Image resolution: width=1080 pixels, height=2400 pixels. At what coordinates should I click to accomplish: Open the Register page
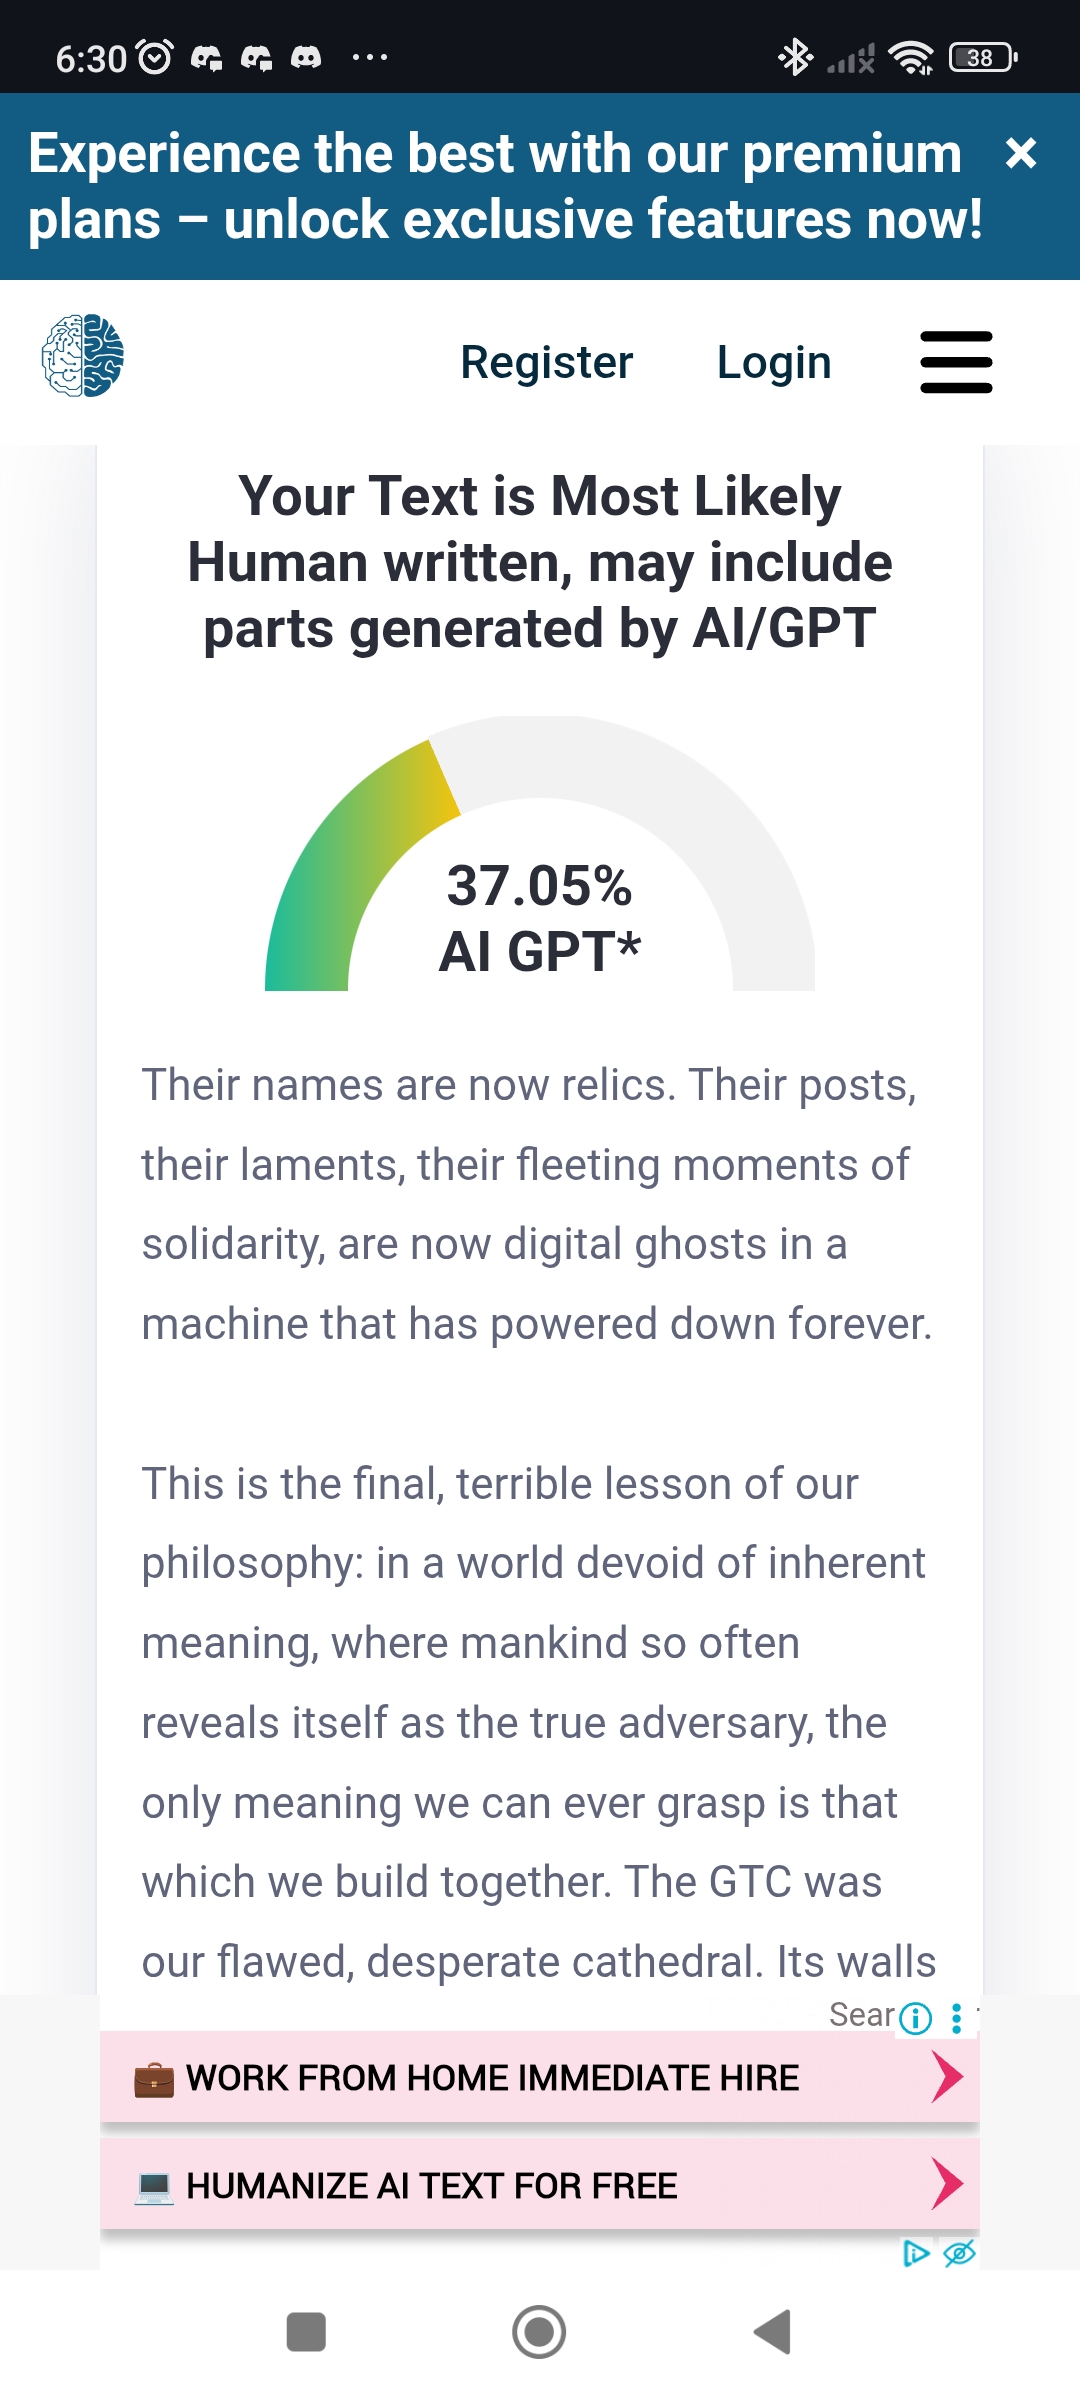tap(546, 362)
